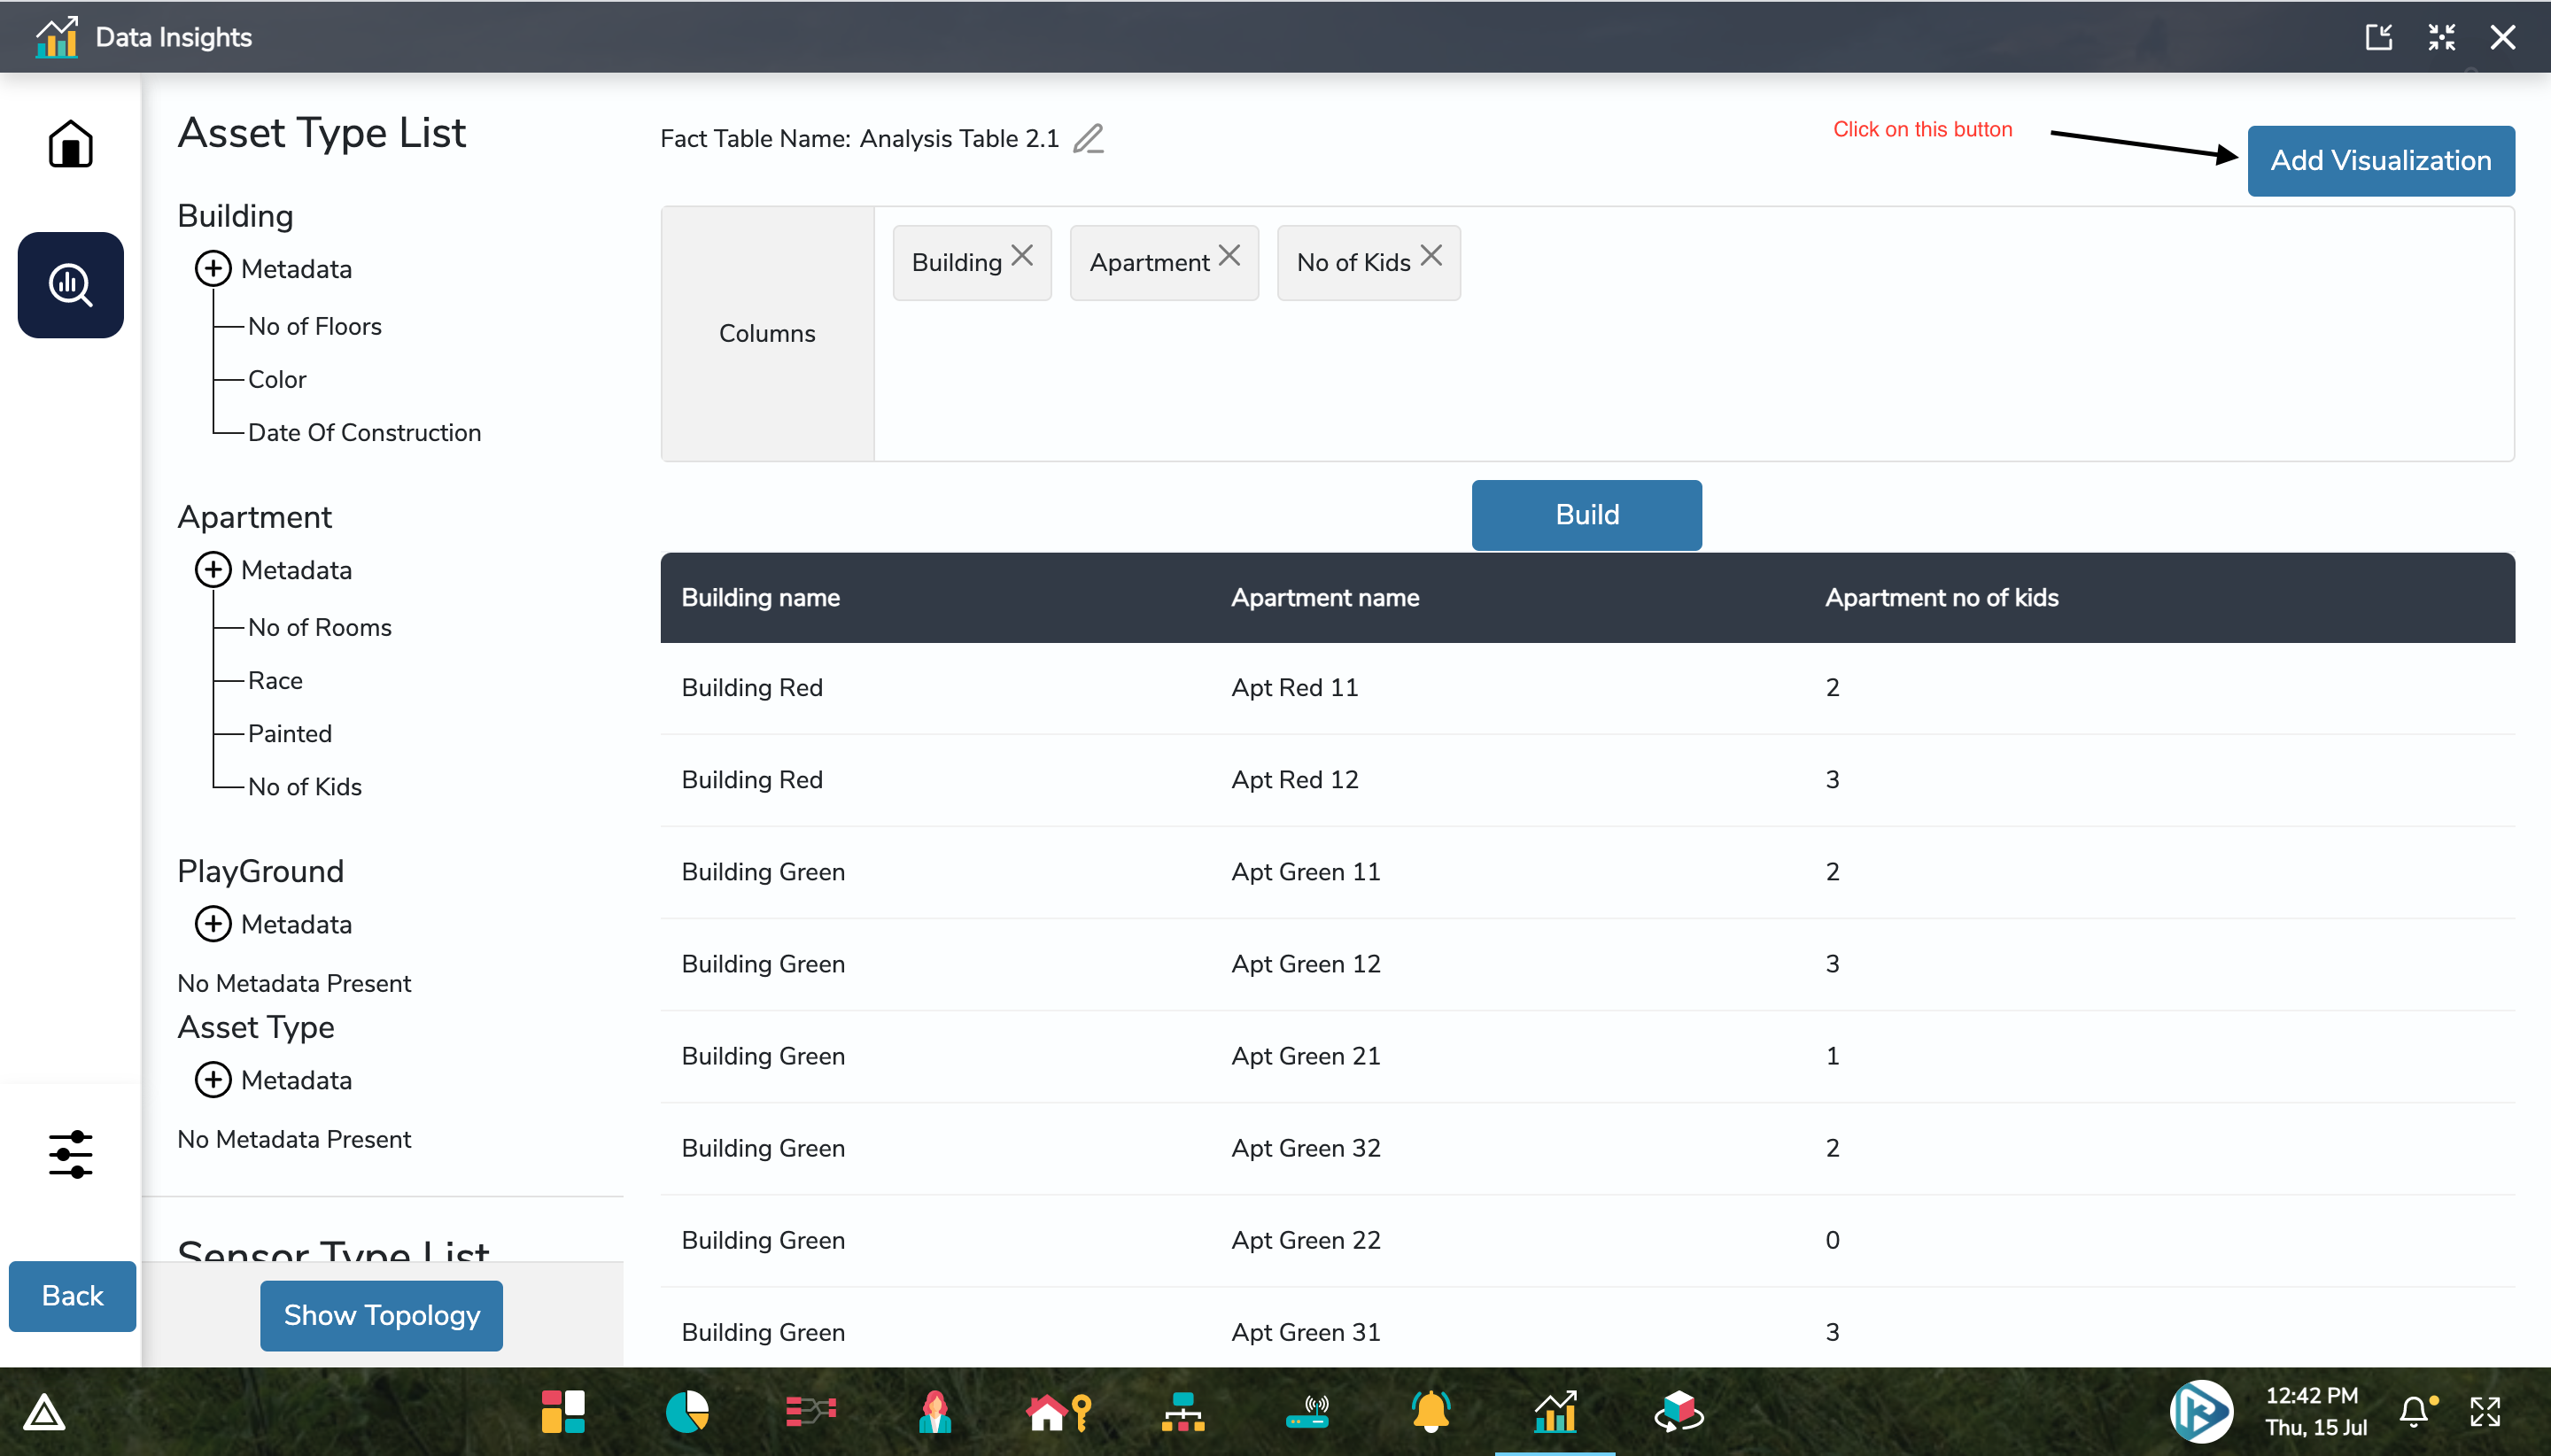Open the bell alerts app in taskbar
The height and width of the screenshot is (1456, 2551).
1430,1412
